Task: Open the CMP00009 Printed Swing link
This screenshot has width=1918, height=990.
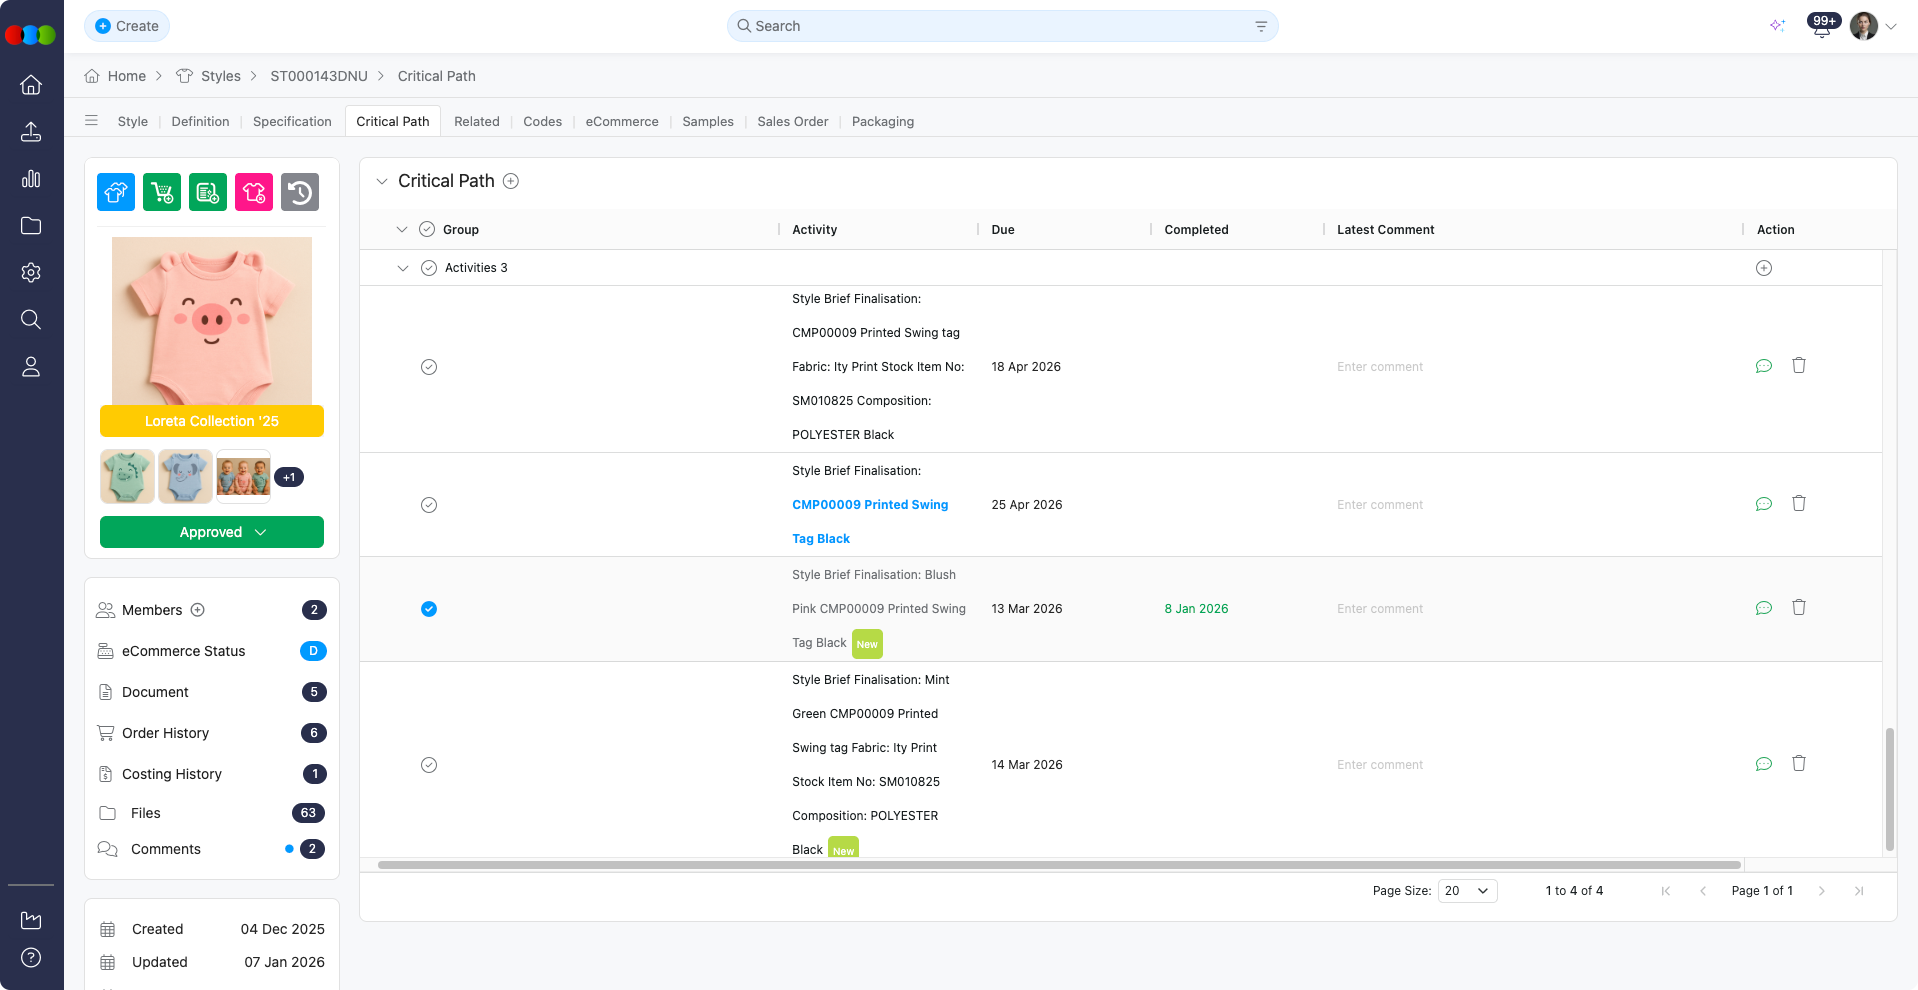Action: (x=870, y=505)
